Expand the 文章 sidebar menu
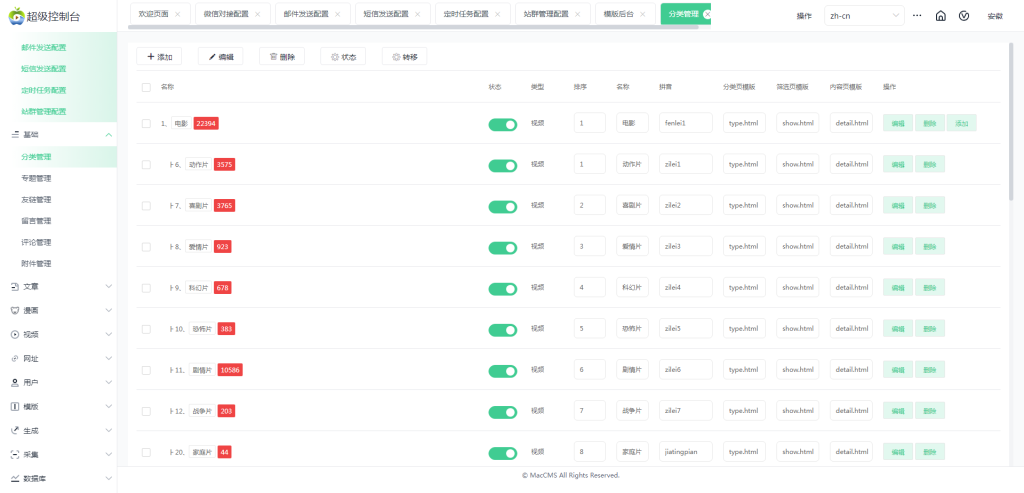Image resolution: width=1024 pixels, height=493 pixels. click(108, 286)
